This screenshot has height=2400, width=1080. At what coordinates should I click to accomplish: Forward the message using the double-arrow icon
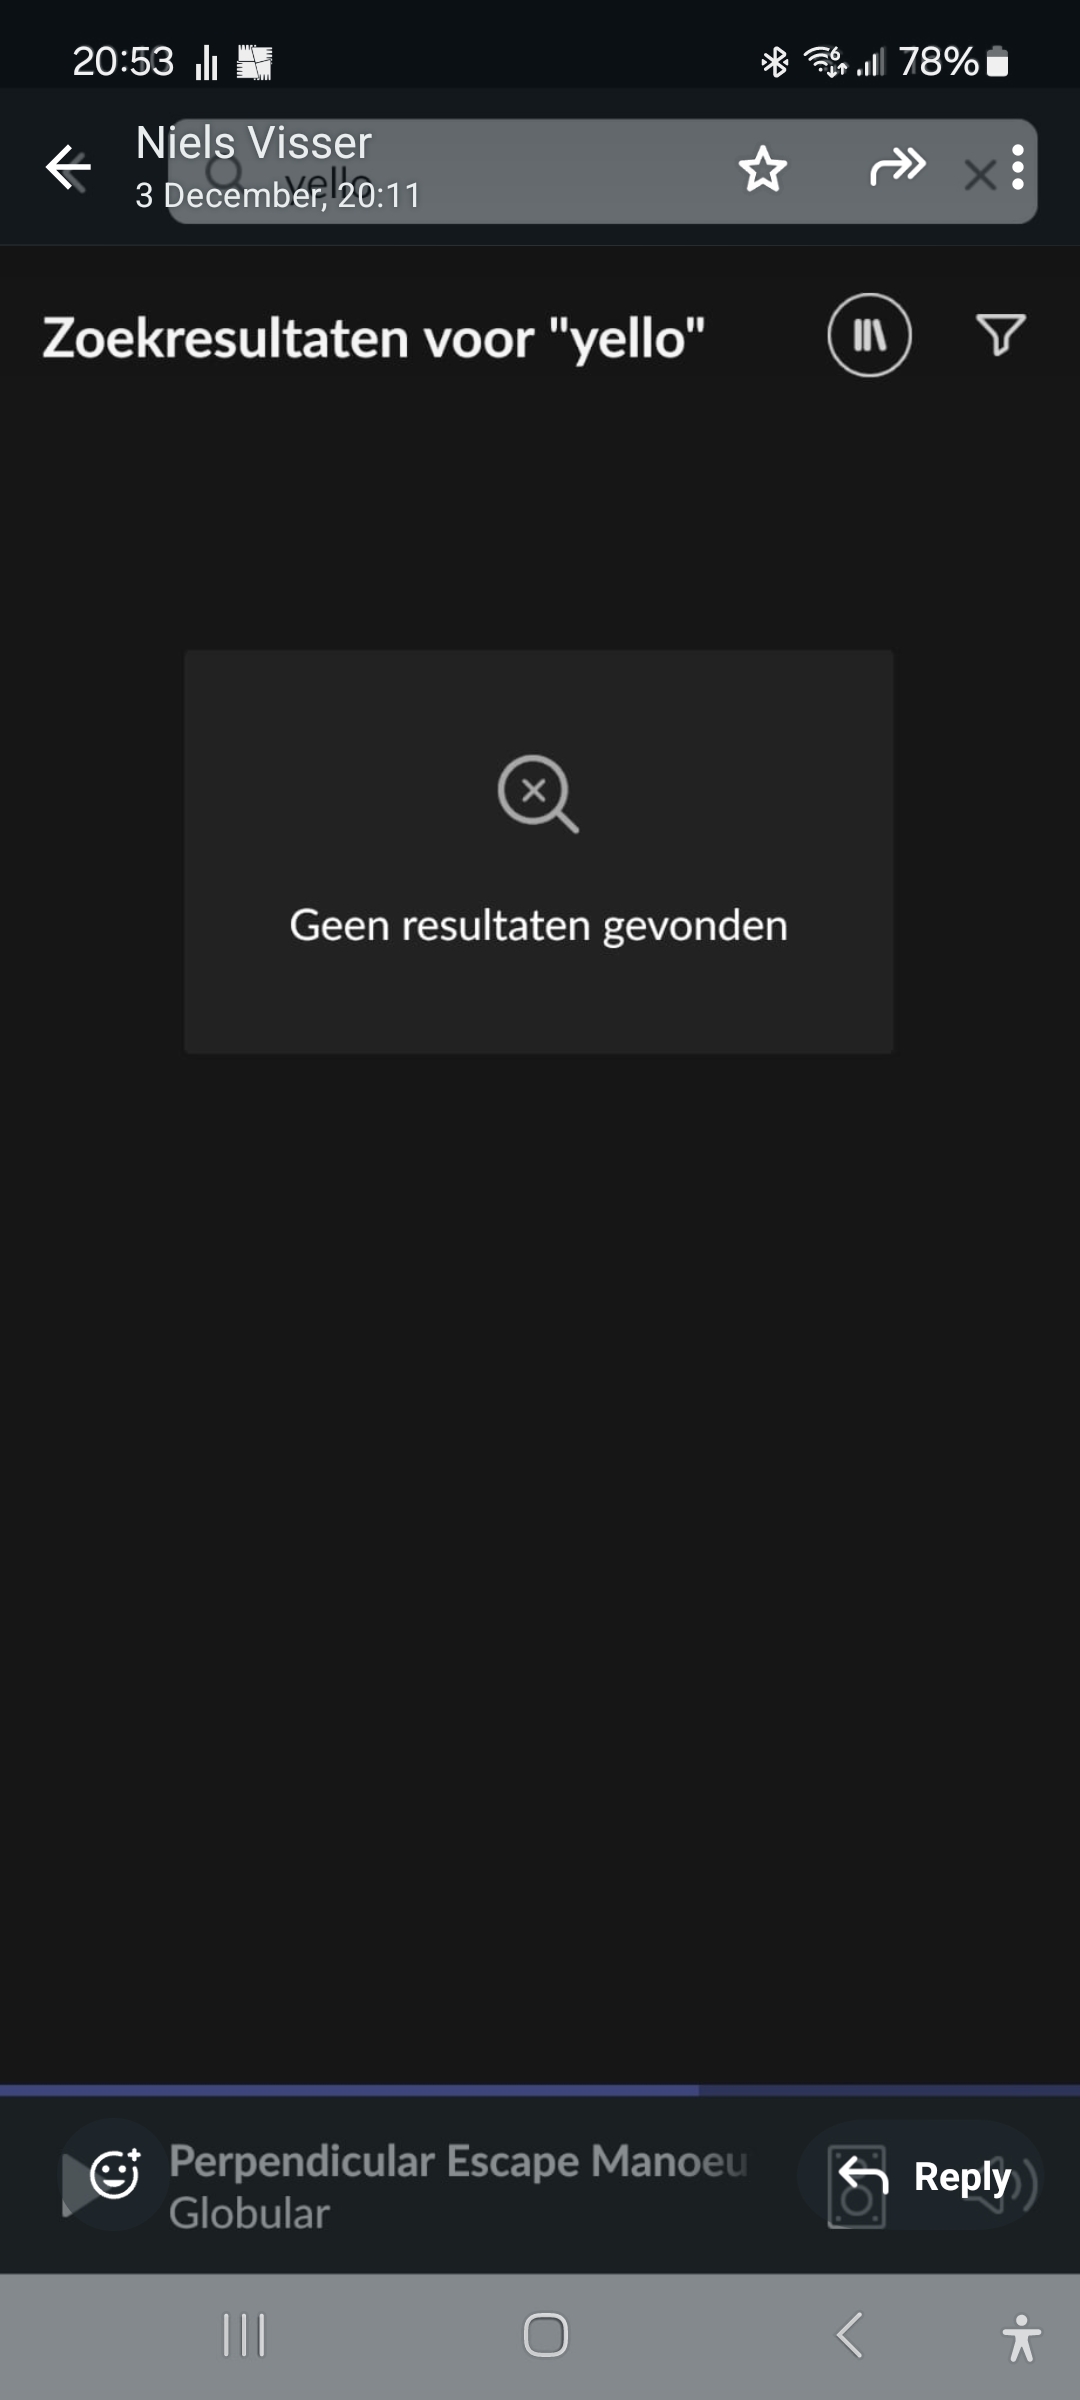pyautogui.click(x=897, y=167)
